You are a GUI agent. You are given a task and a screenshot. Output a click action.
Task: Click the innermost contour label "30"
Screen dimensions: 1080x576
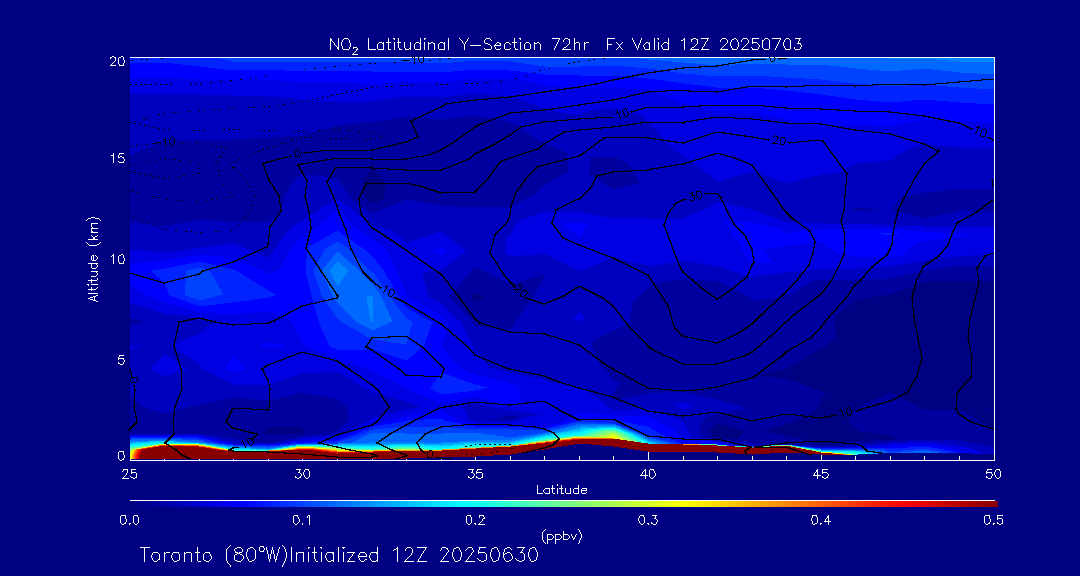(696, 196)
